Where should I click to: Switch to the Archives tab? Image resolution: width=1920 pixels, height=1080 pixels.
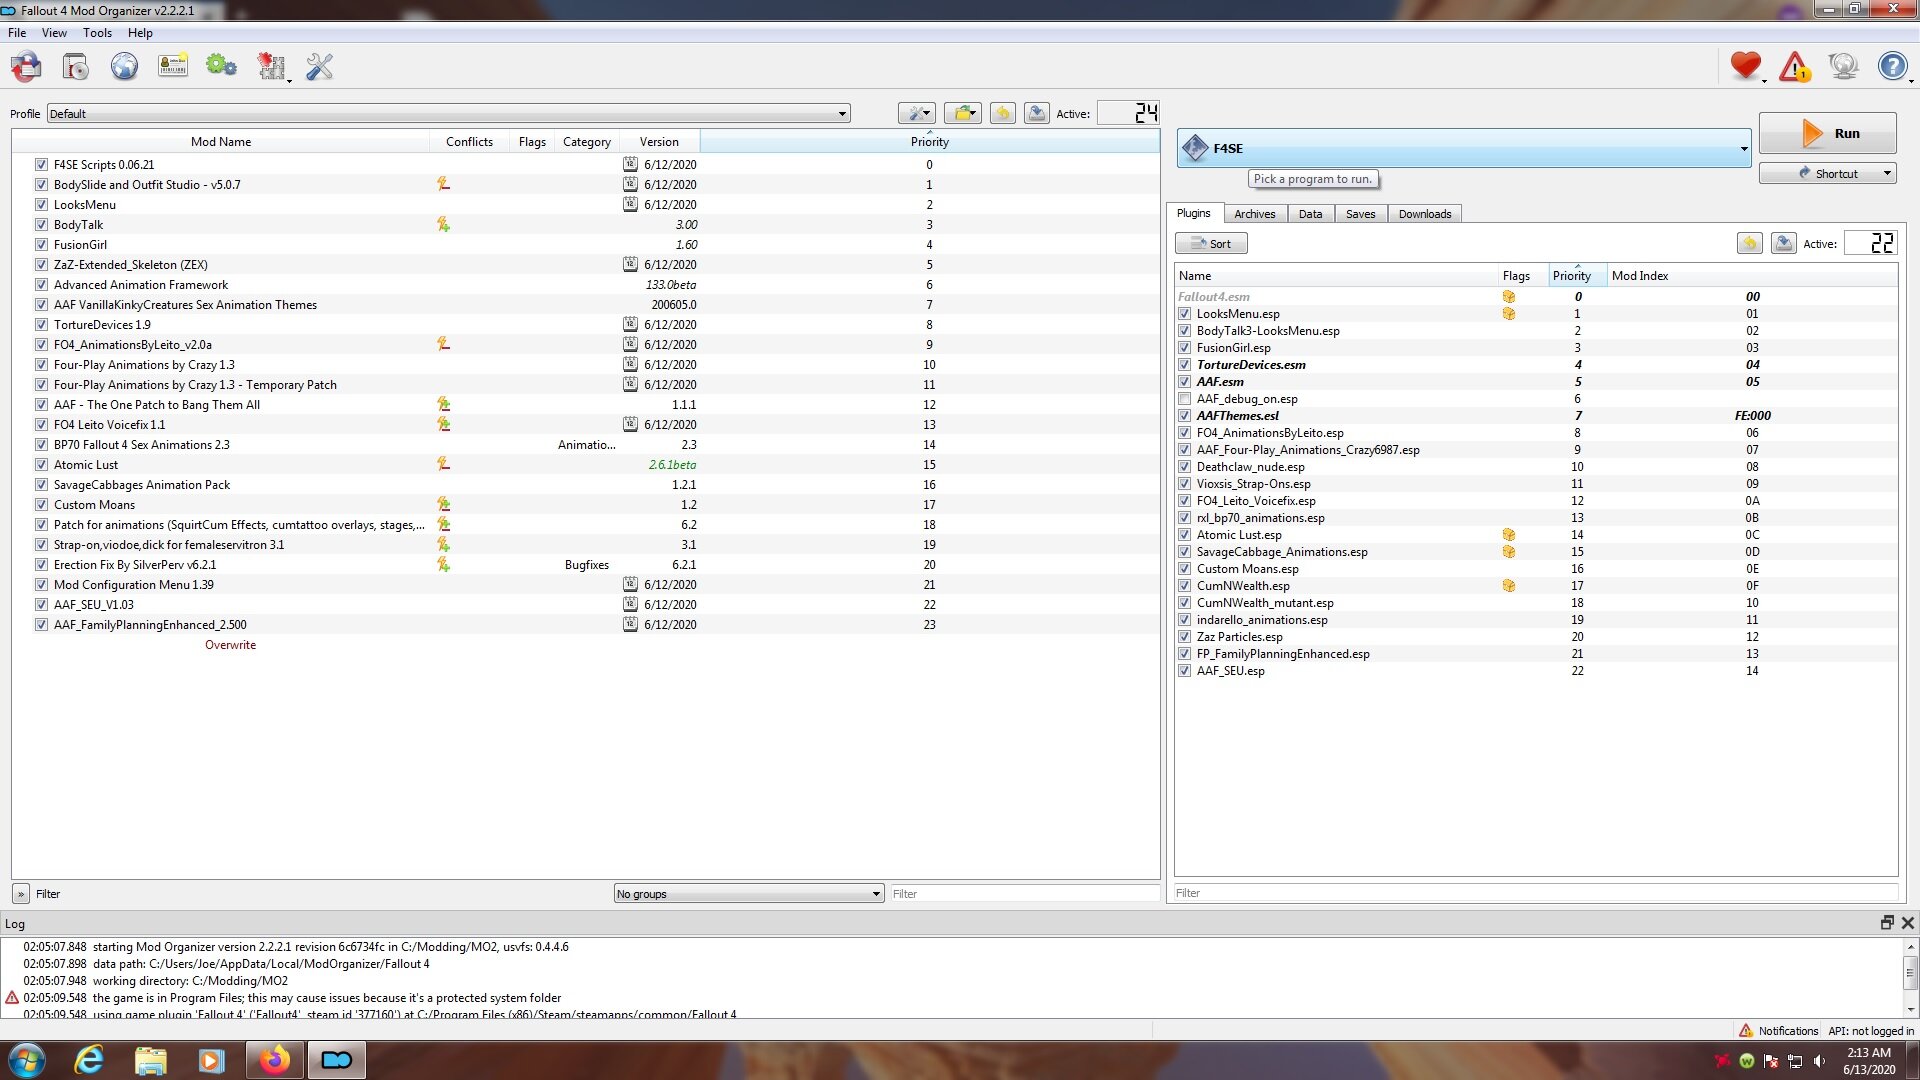point(1254,214)
